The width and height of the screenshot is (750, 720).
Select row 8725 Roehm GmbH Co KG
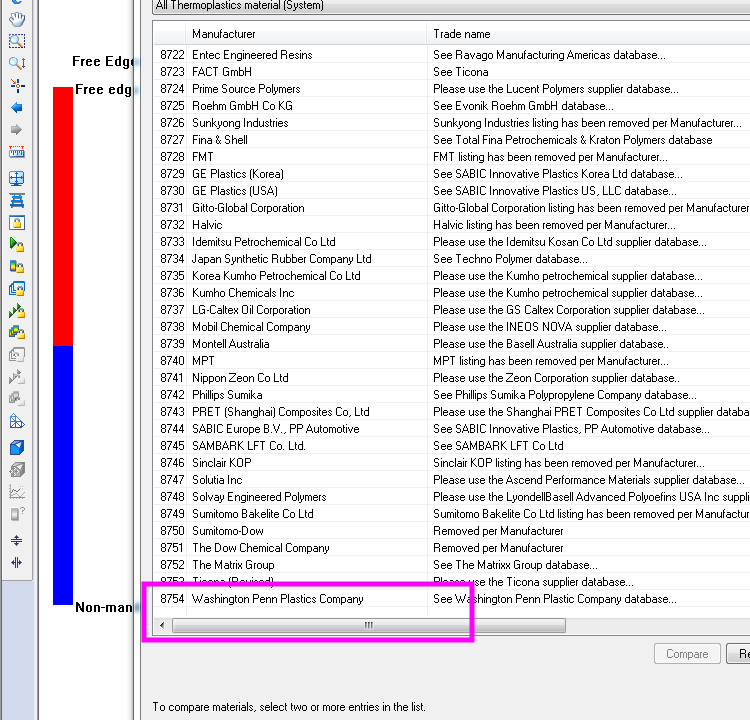pyautogui.click(x=452, y=106)
